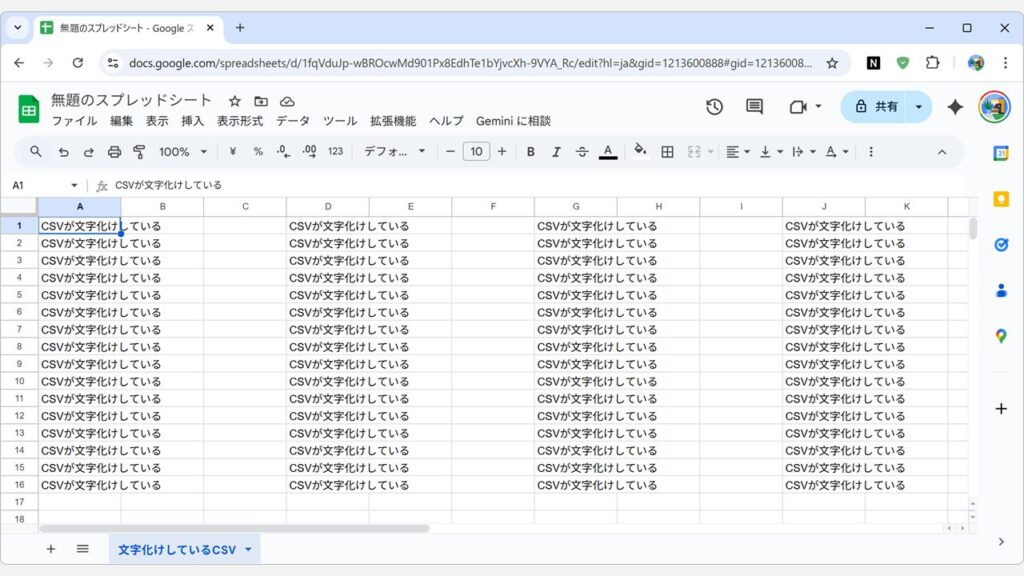The width and height of the screenshot is (1024, 576).
Task: Toggle bold formatting in the toolbar
Action: point(530,151)
